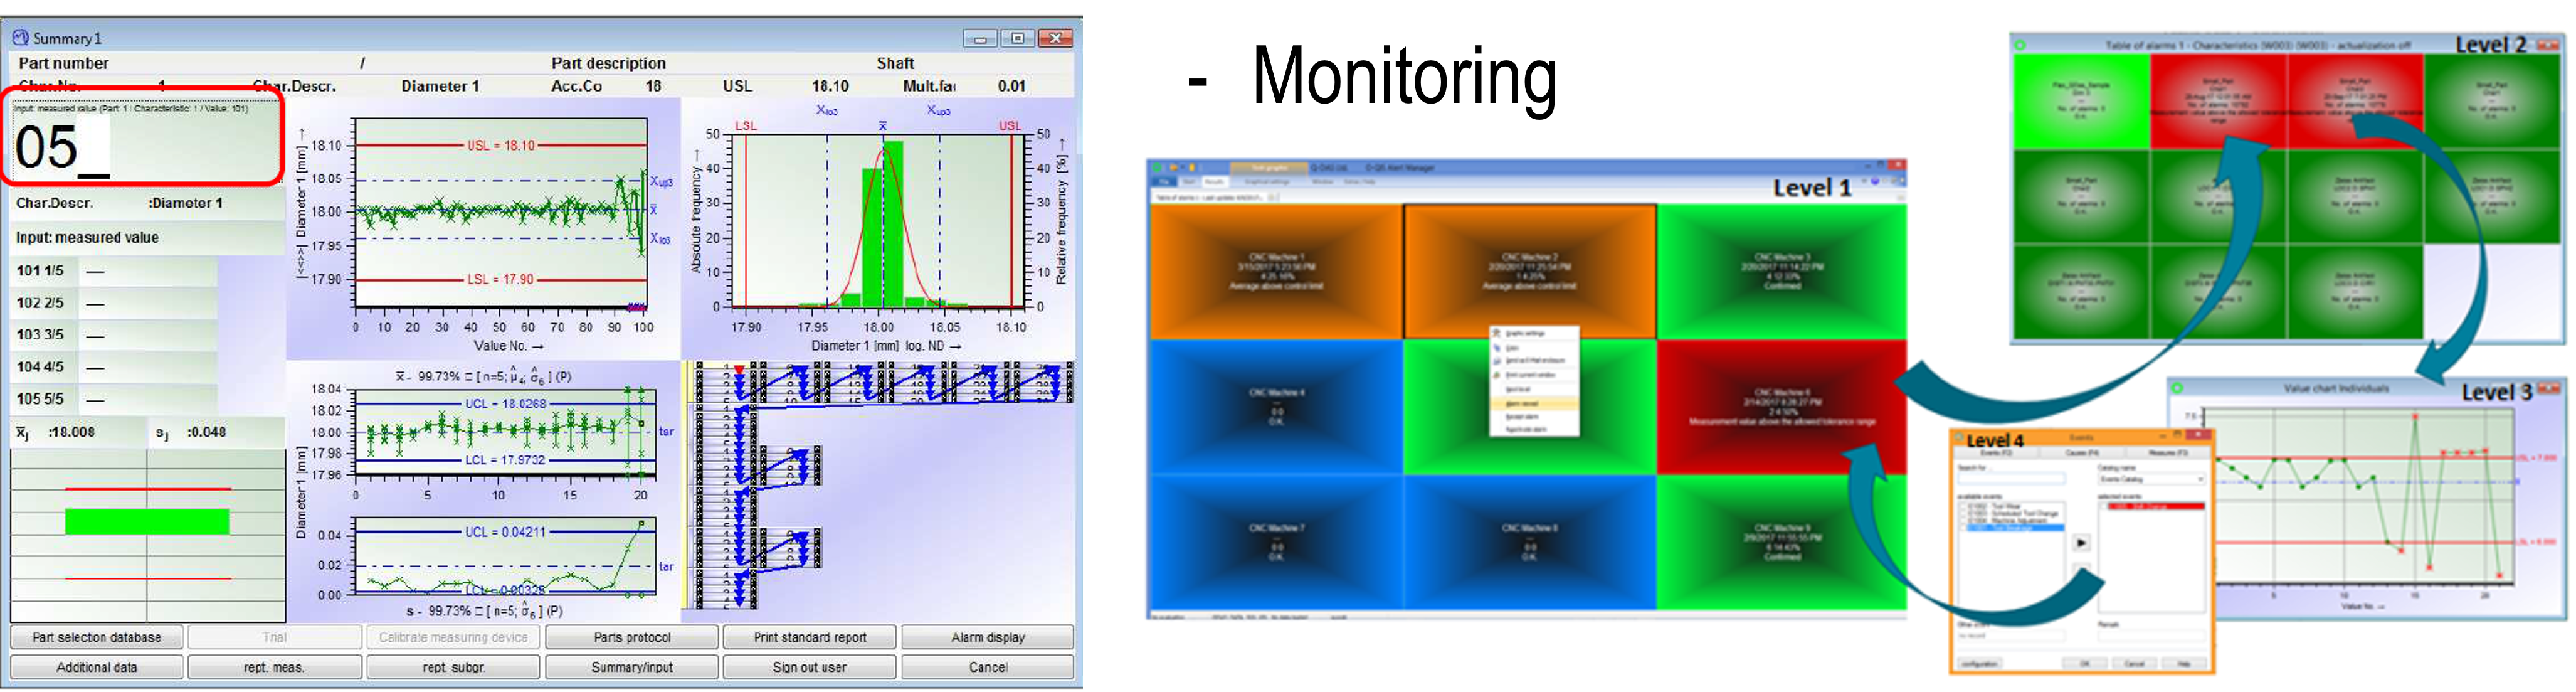
Task: Select light green Flex_Wise_Sample tile in Level 2
Action: tap(2081, 101)
